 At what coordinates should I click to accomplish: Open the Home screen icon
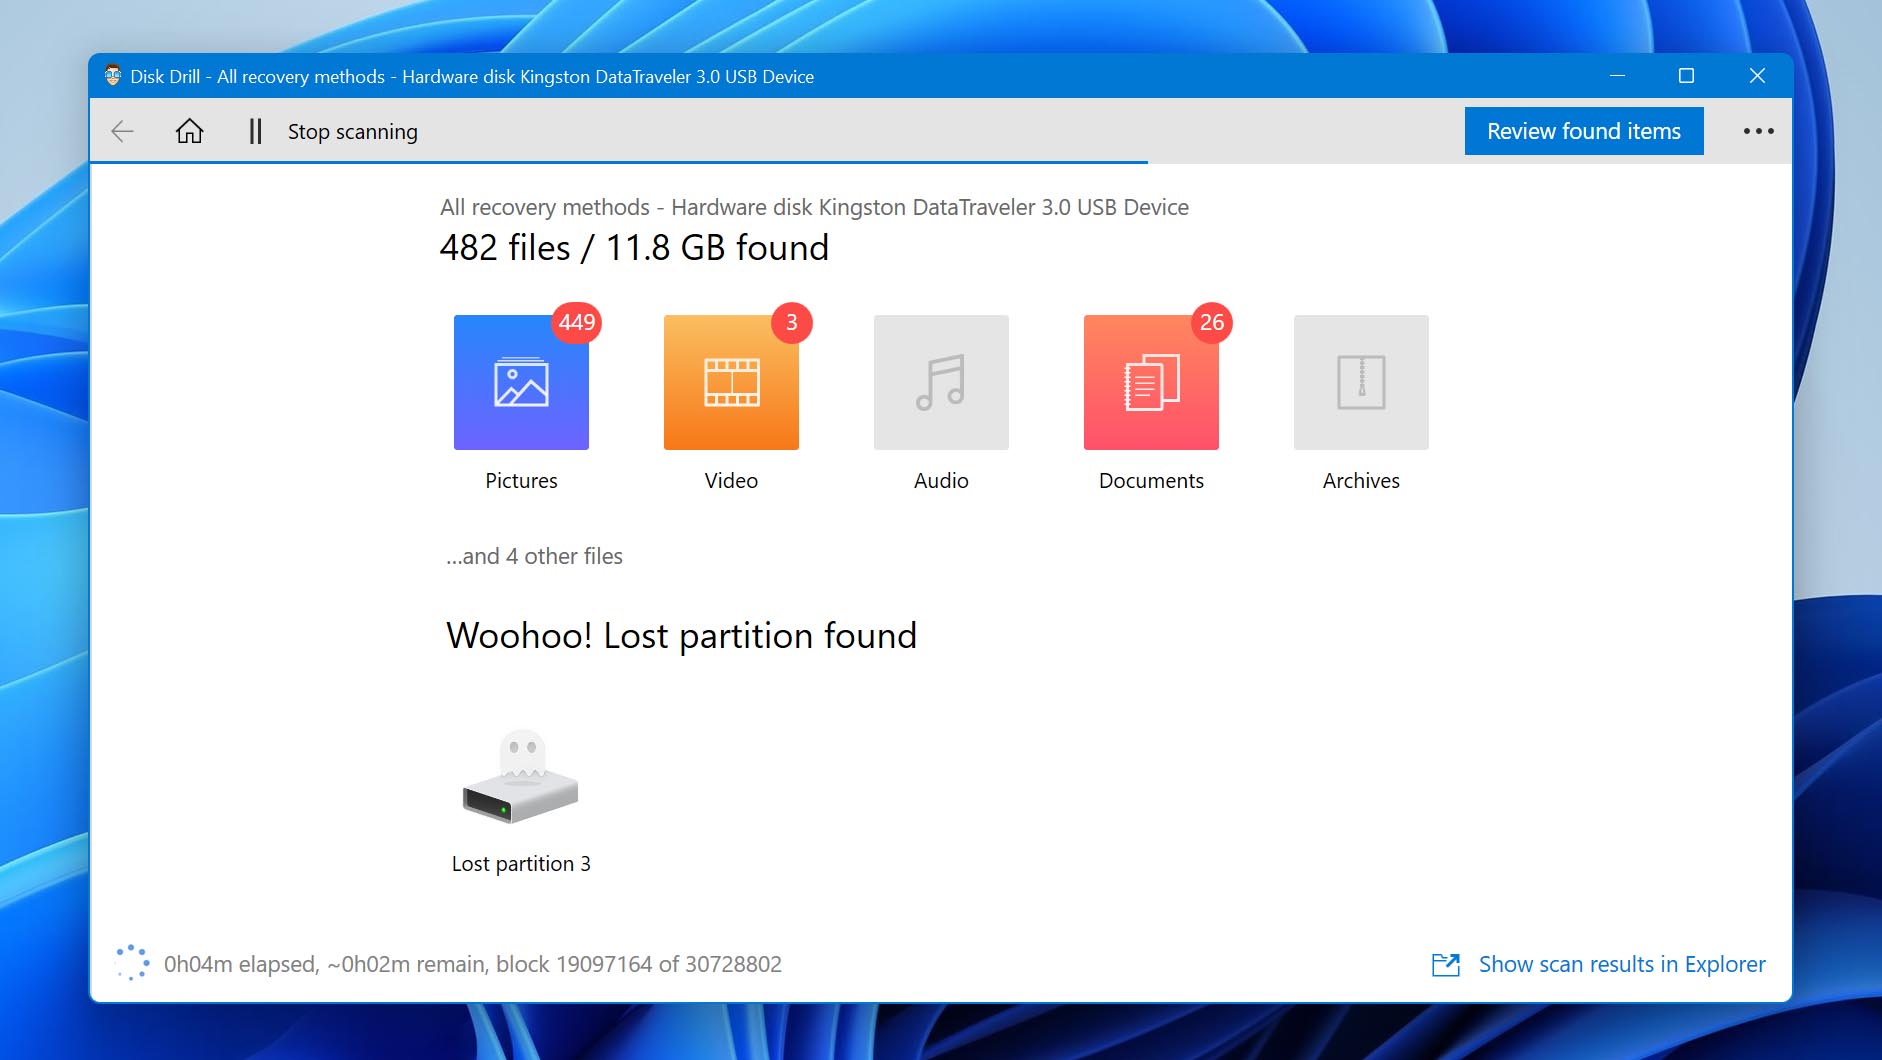[x=189, y=131]
